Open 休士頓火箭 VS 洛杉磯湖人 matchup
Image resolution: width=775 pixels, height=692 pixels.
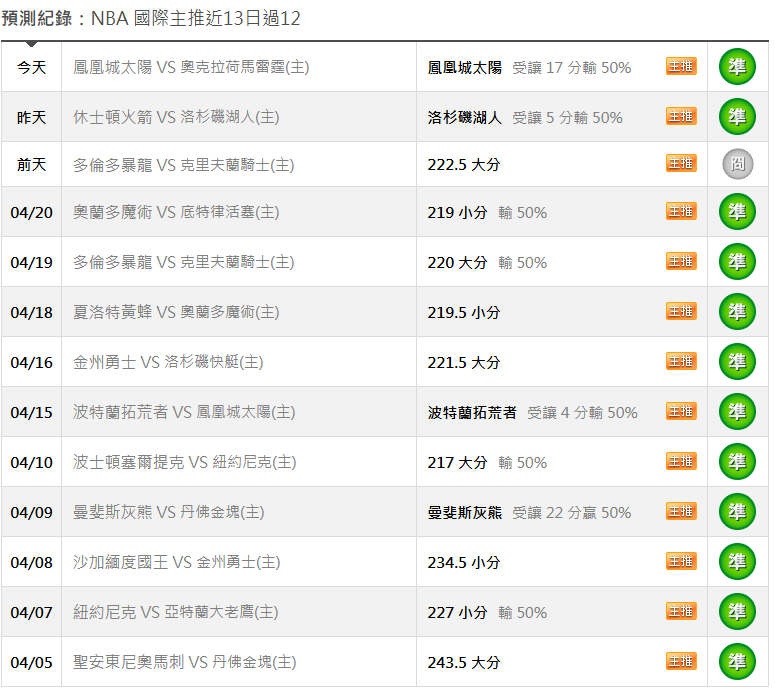point(176,117)
